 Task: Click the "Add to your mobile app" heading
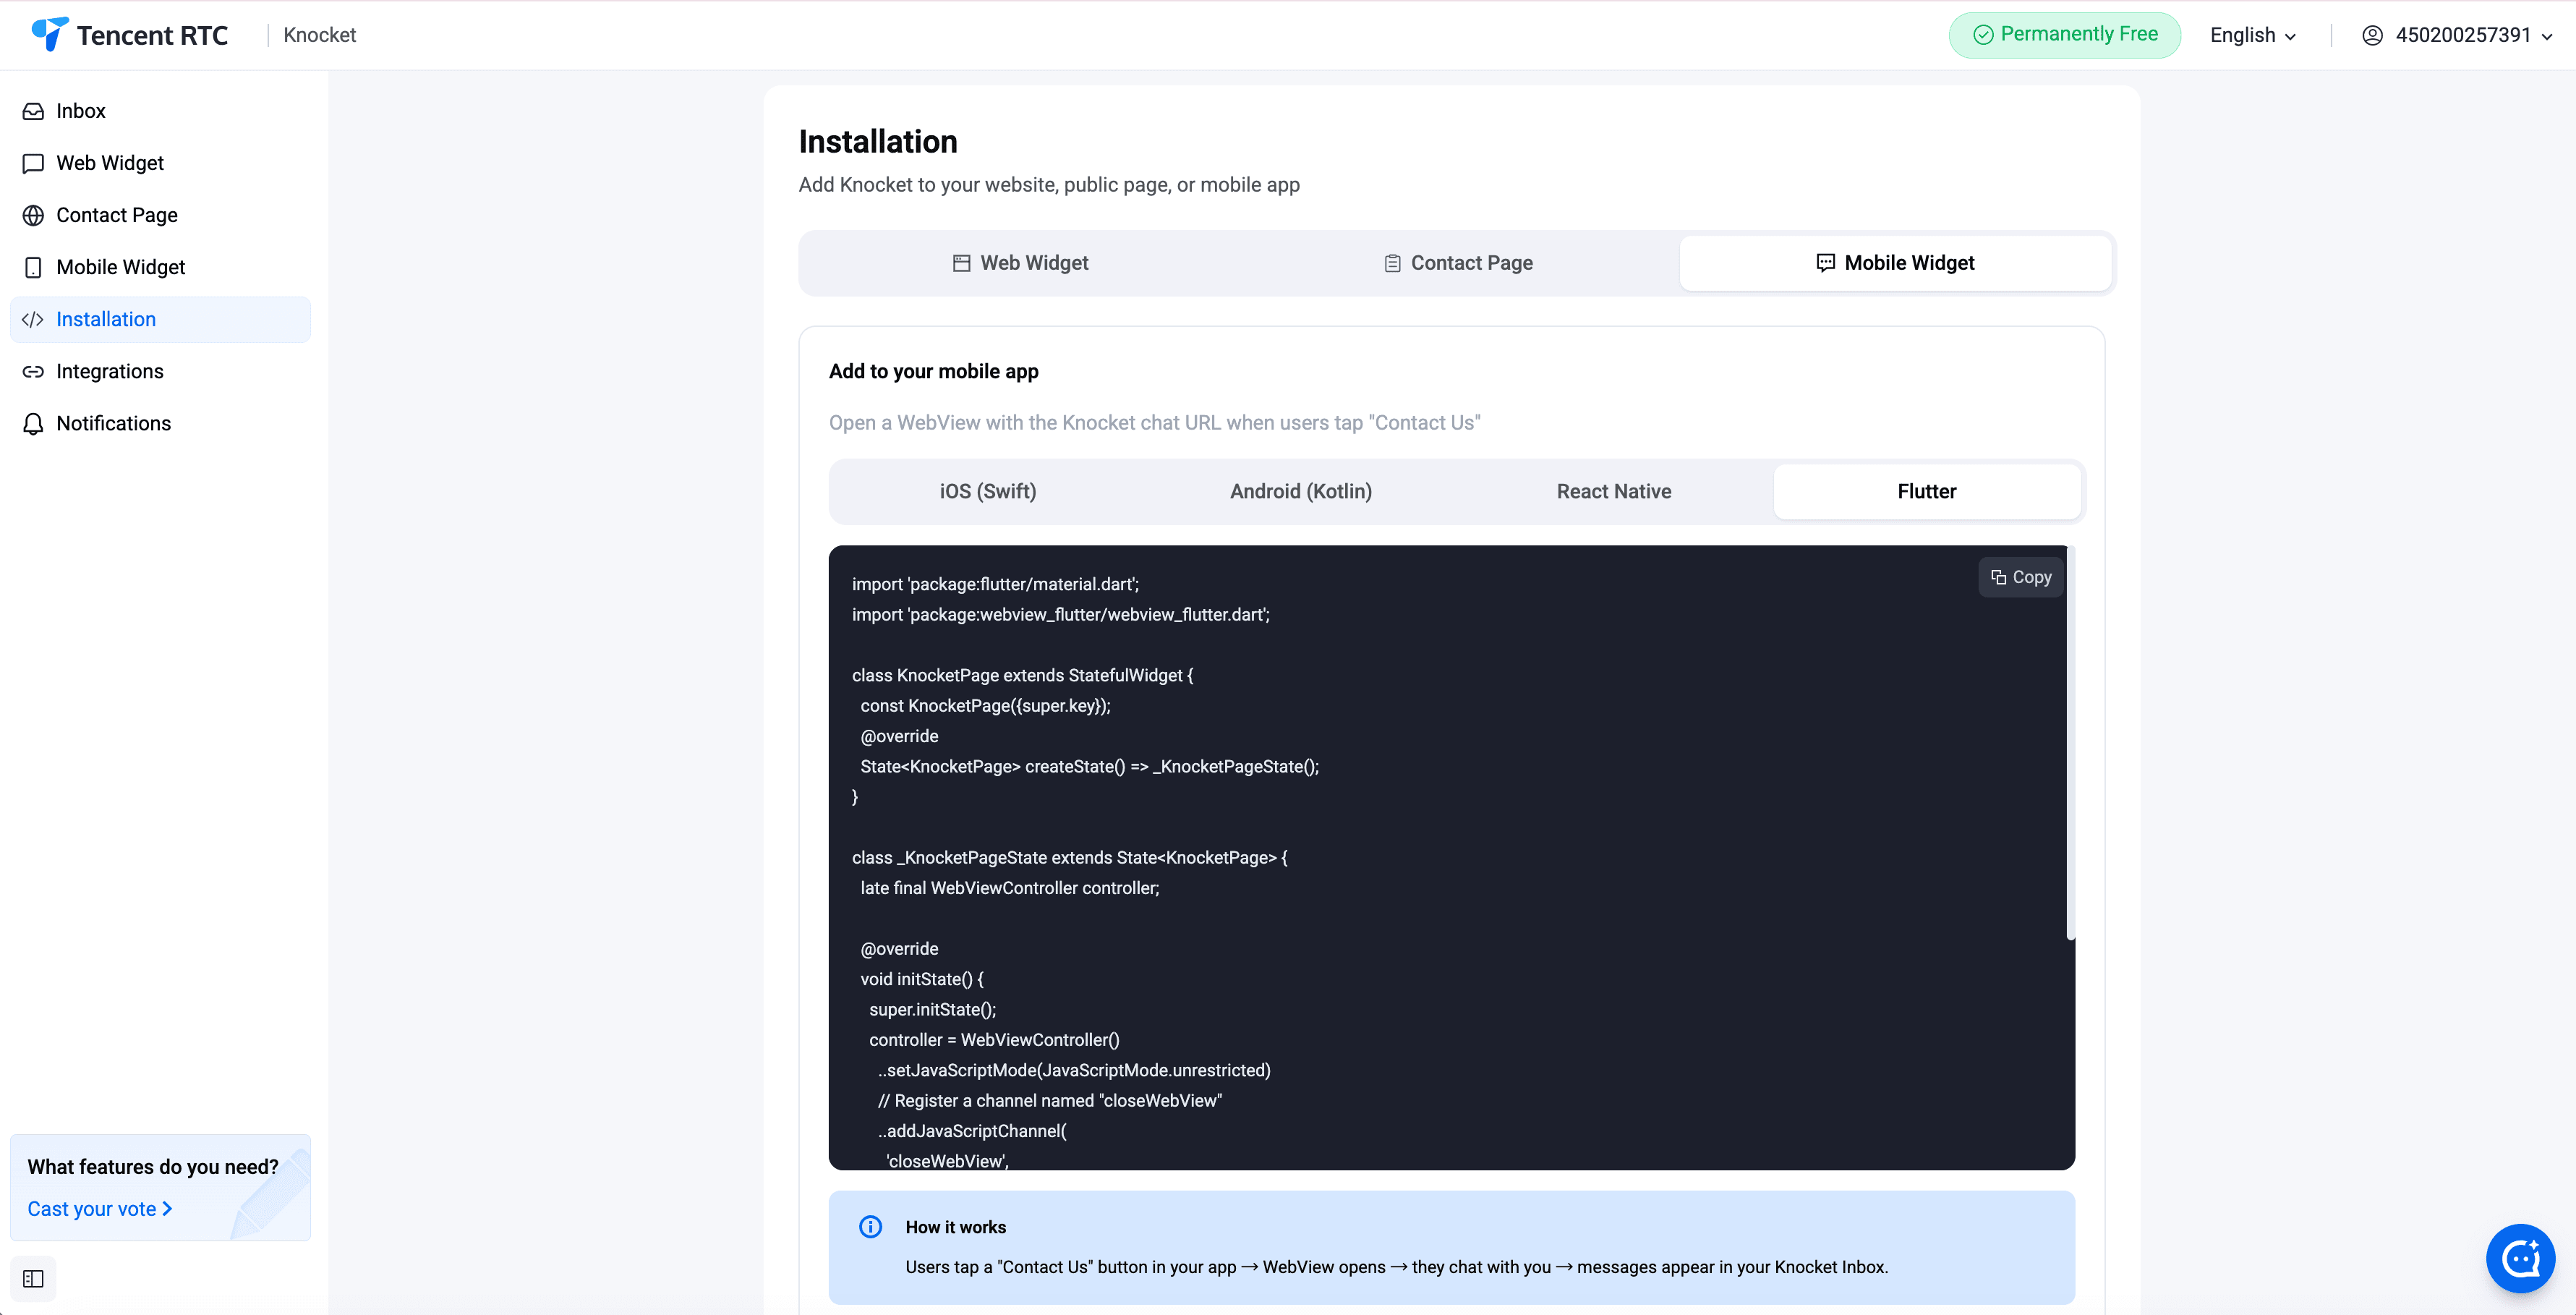tap(934, 371)
